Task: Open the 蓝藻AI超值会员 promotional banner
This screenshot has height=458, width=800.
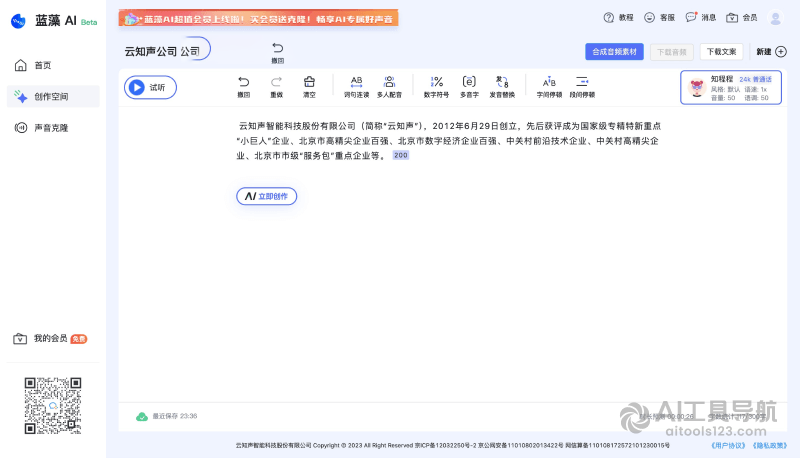Action: point(258,18)
